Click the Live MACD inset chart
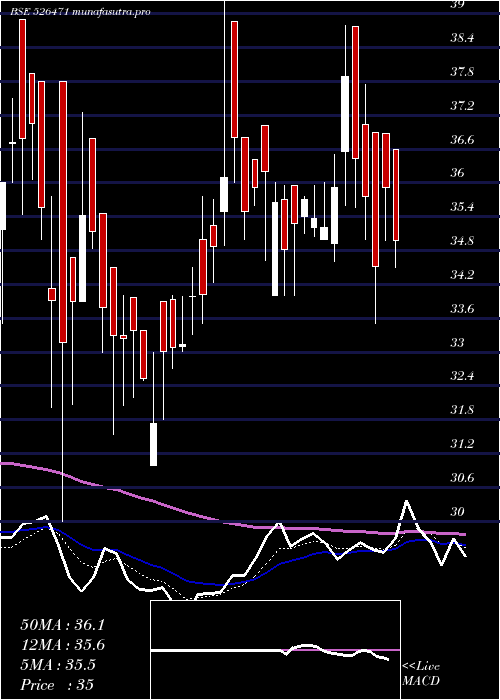The width and height of the screenshot is (500, 700). 275,650
